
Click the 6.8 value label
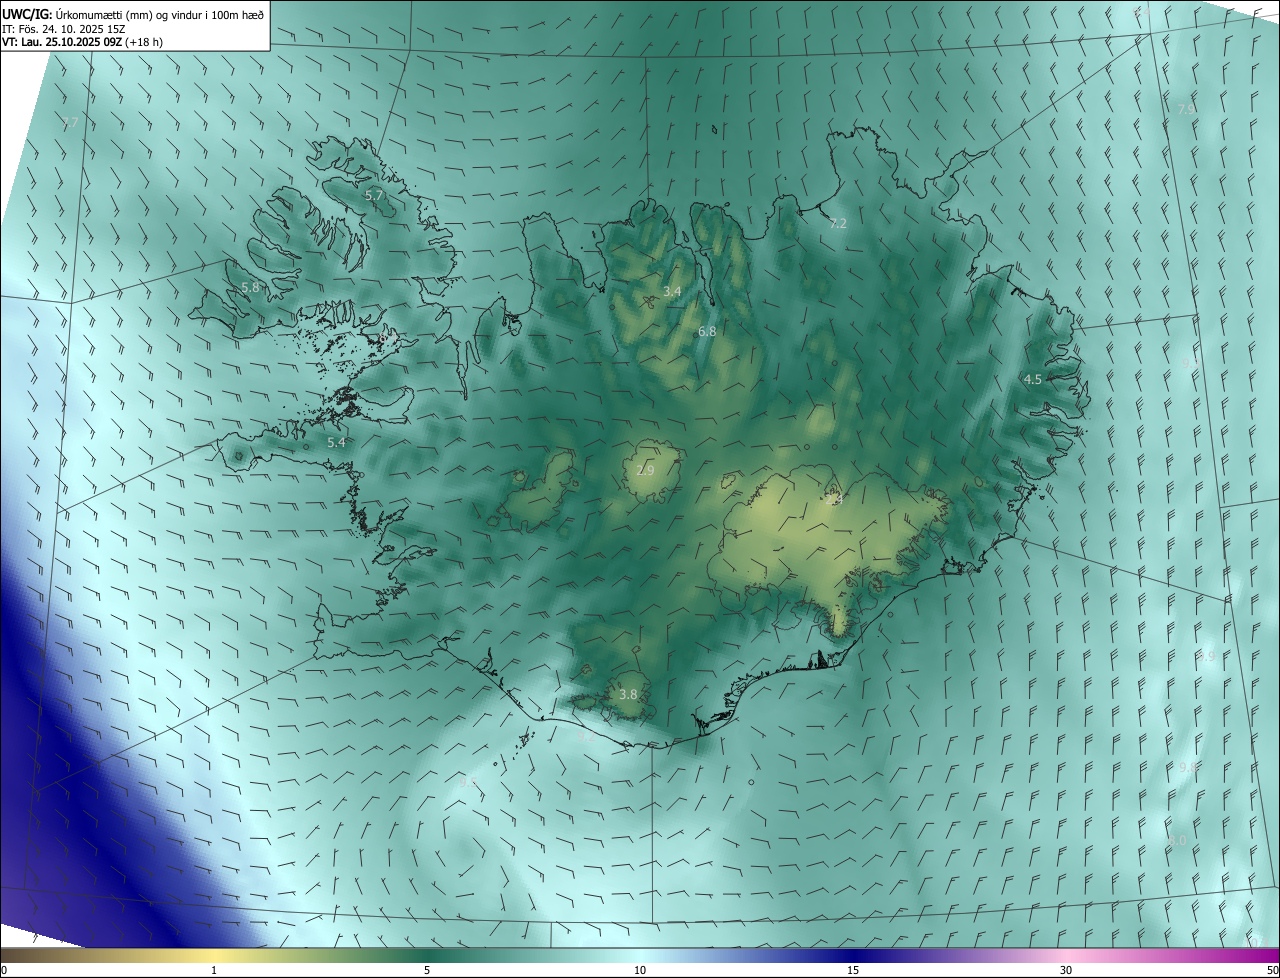[707, 331]
